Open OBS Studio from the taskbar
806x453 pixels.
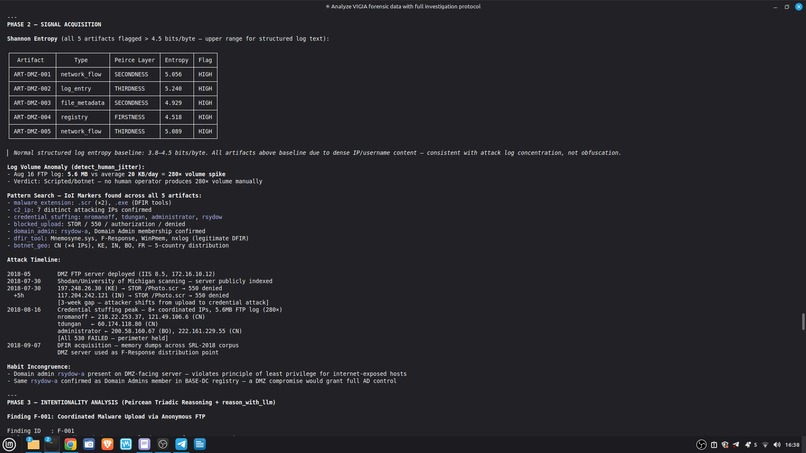[163, 444]
